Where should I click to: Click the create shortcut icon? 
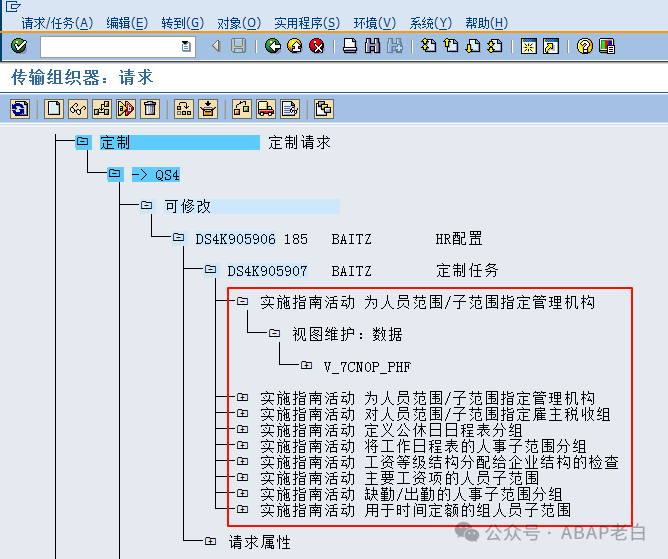pyautogui.click(x=551, y=46)
